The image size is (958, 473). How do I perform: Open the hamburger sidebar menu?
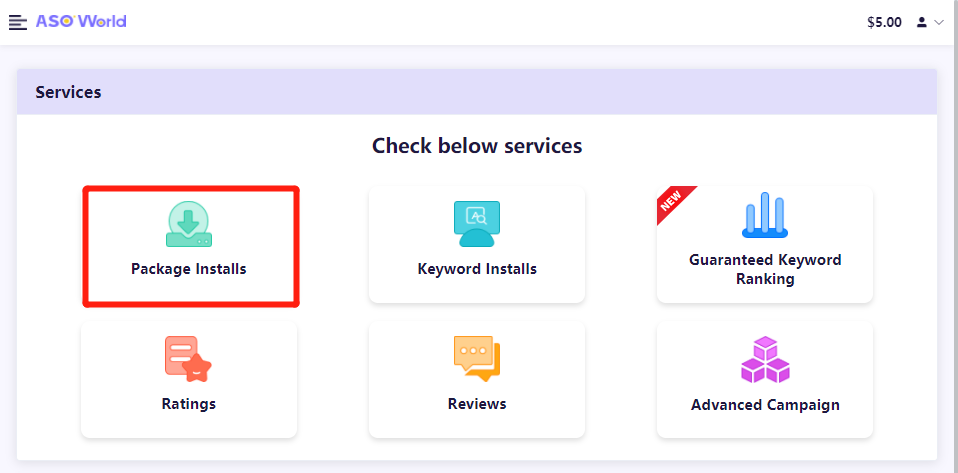point(18,23)
